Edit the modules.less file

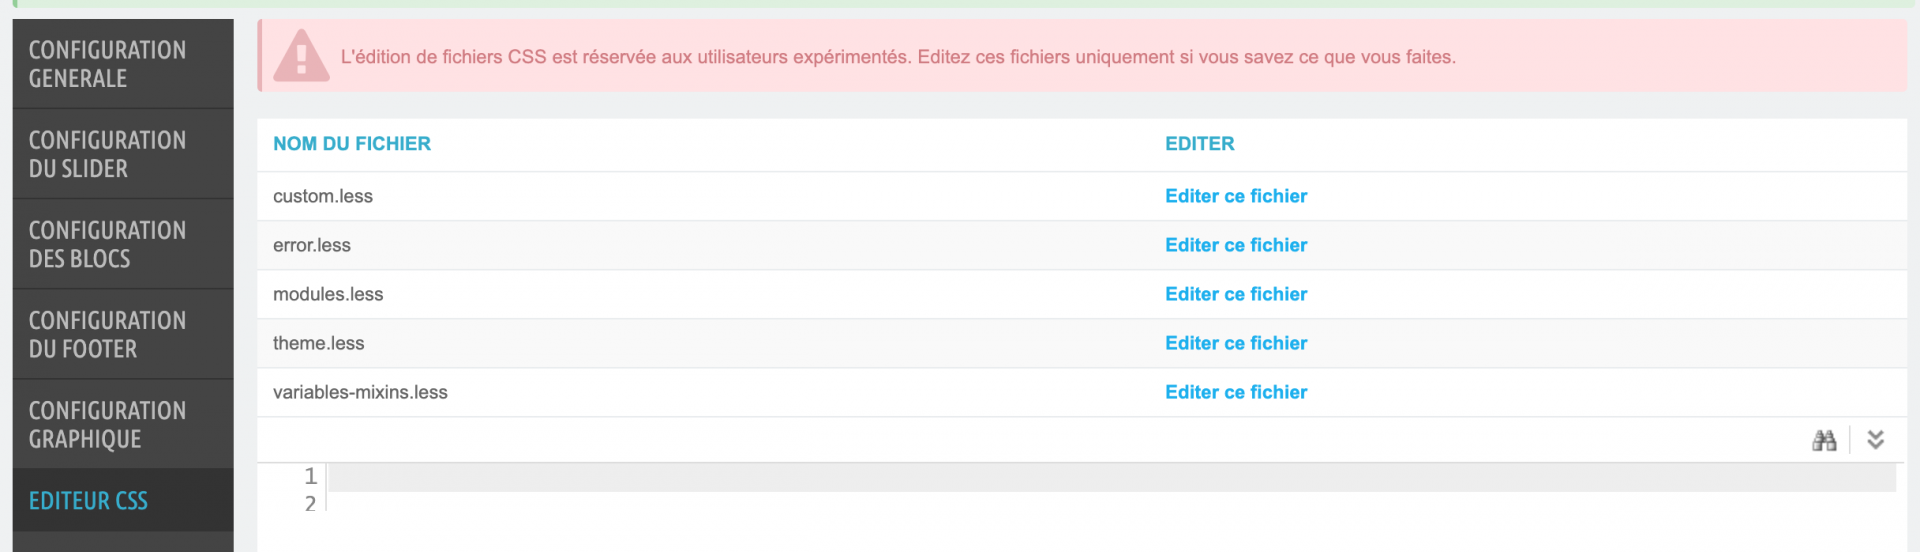[x=1236, y=294]
